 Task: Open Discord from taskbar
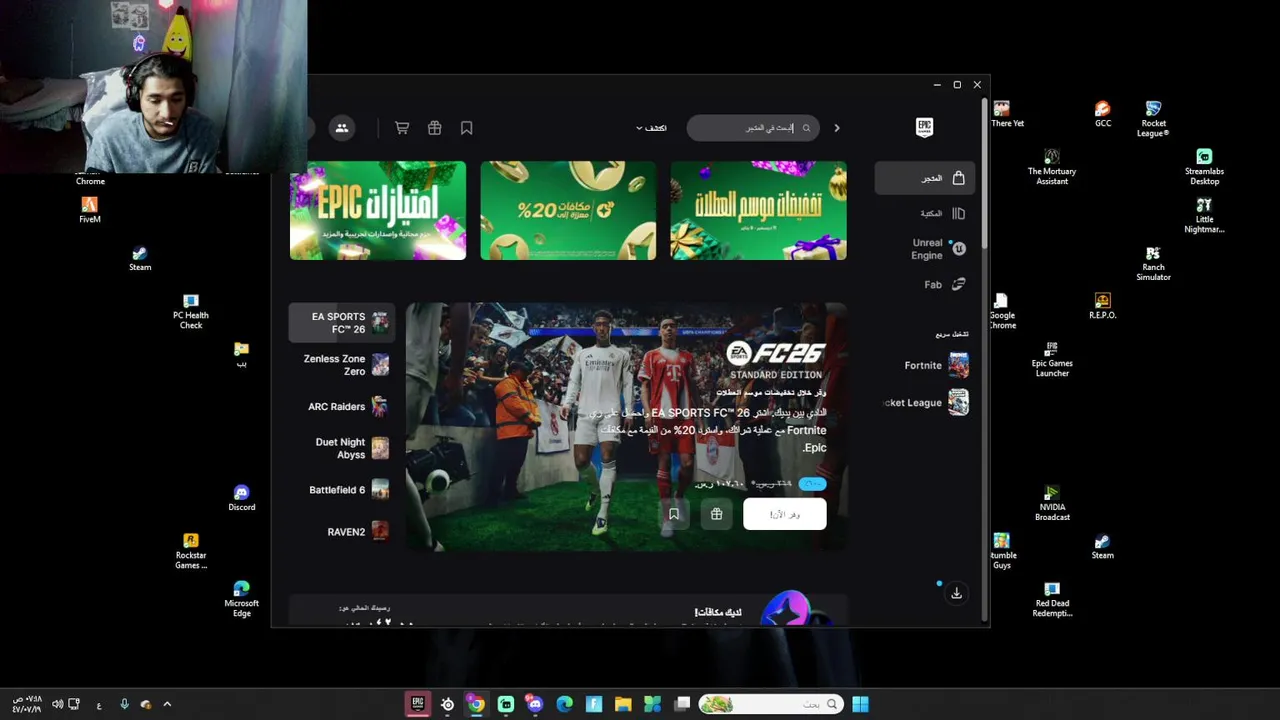coord(535,704)
